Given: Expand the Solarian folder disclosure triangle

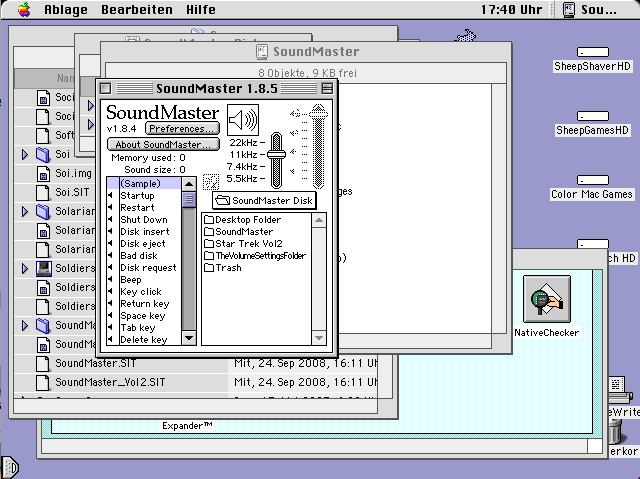Looking at the screenshot, I should (25, 211).
